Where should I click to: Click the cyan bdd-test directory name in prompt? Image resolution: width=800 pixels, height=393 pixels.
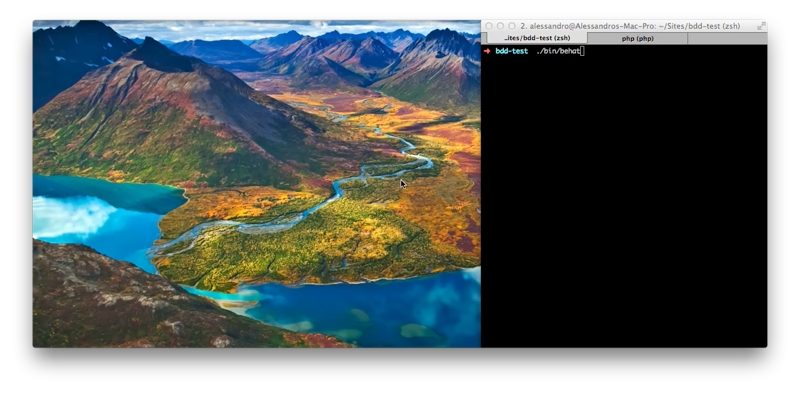(511, 51)
